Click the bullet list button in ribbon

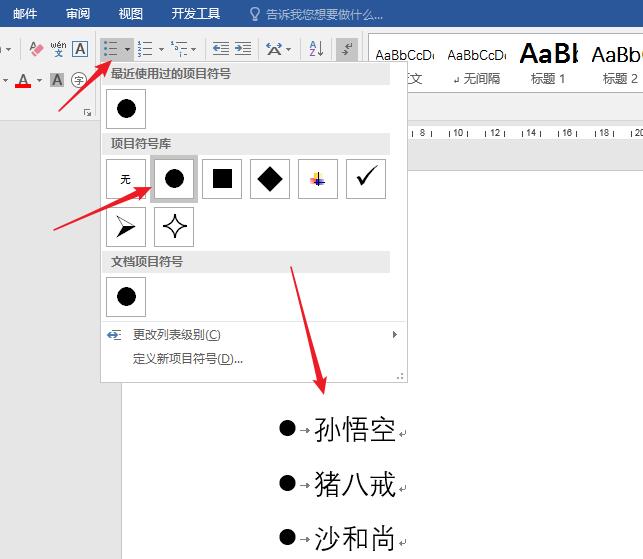[x=111, y=48]
